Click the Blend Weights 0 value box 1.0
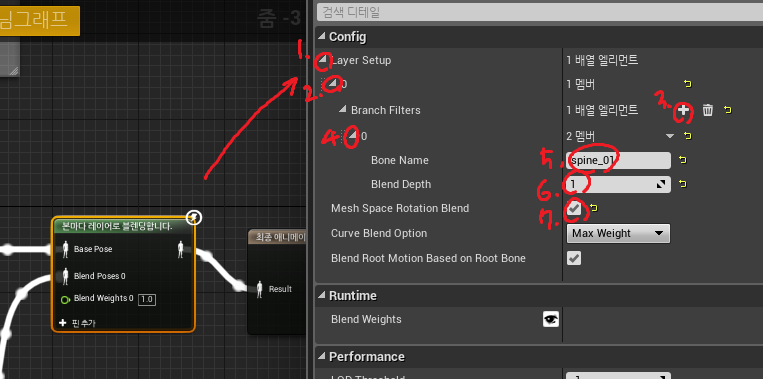Screen dimensions: 763x379 coord(146,300)
